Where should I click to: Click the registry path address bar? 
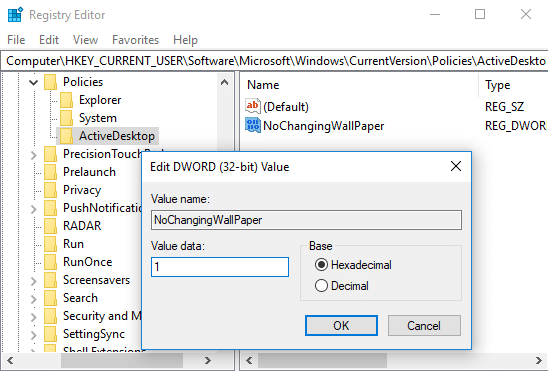(x=274, y=61)
